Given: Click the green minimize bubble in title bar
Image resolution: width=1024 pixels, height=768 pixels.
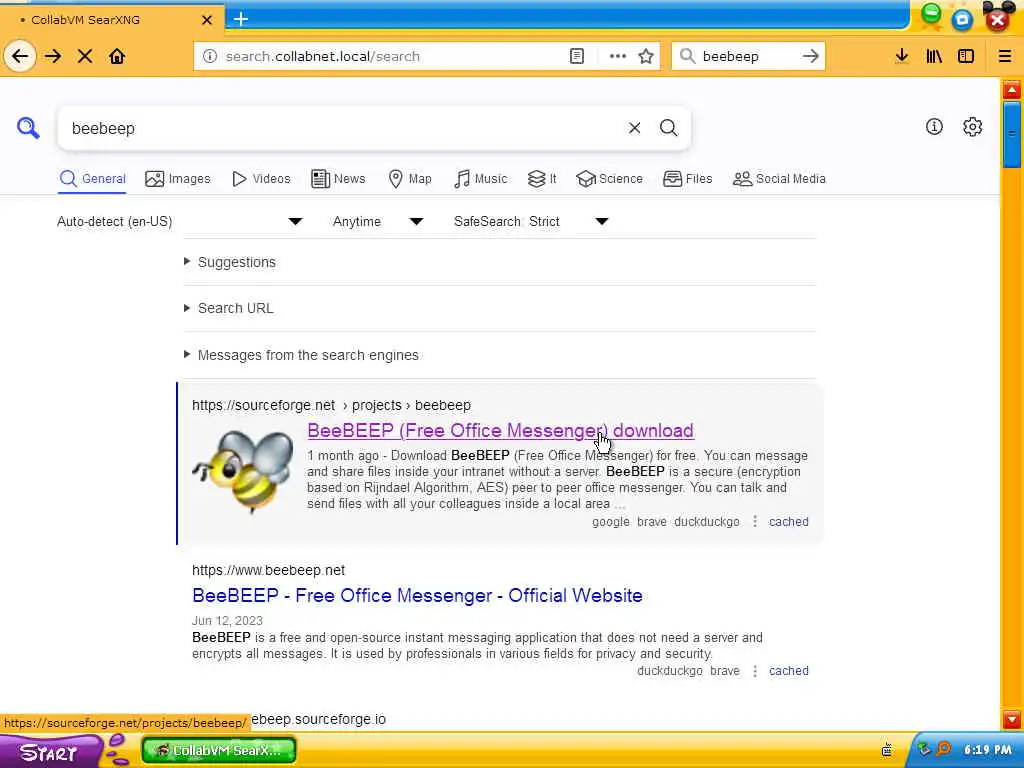Looking at the screenshot, I should 931,16.
